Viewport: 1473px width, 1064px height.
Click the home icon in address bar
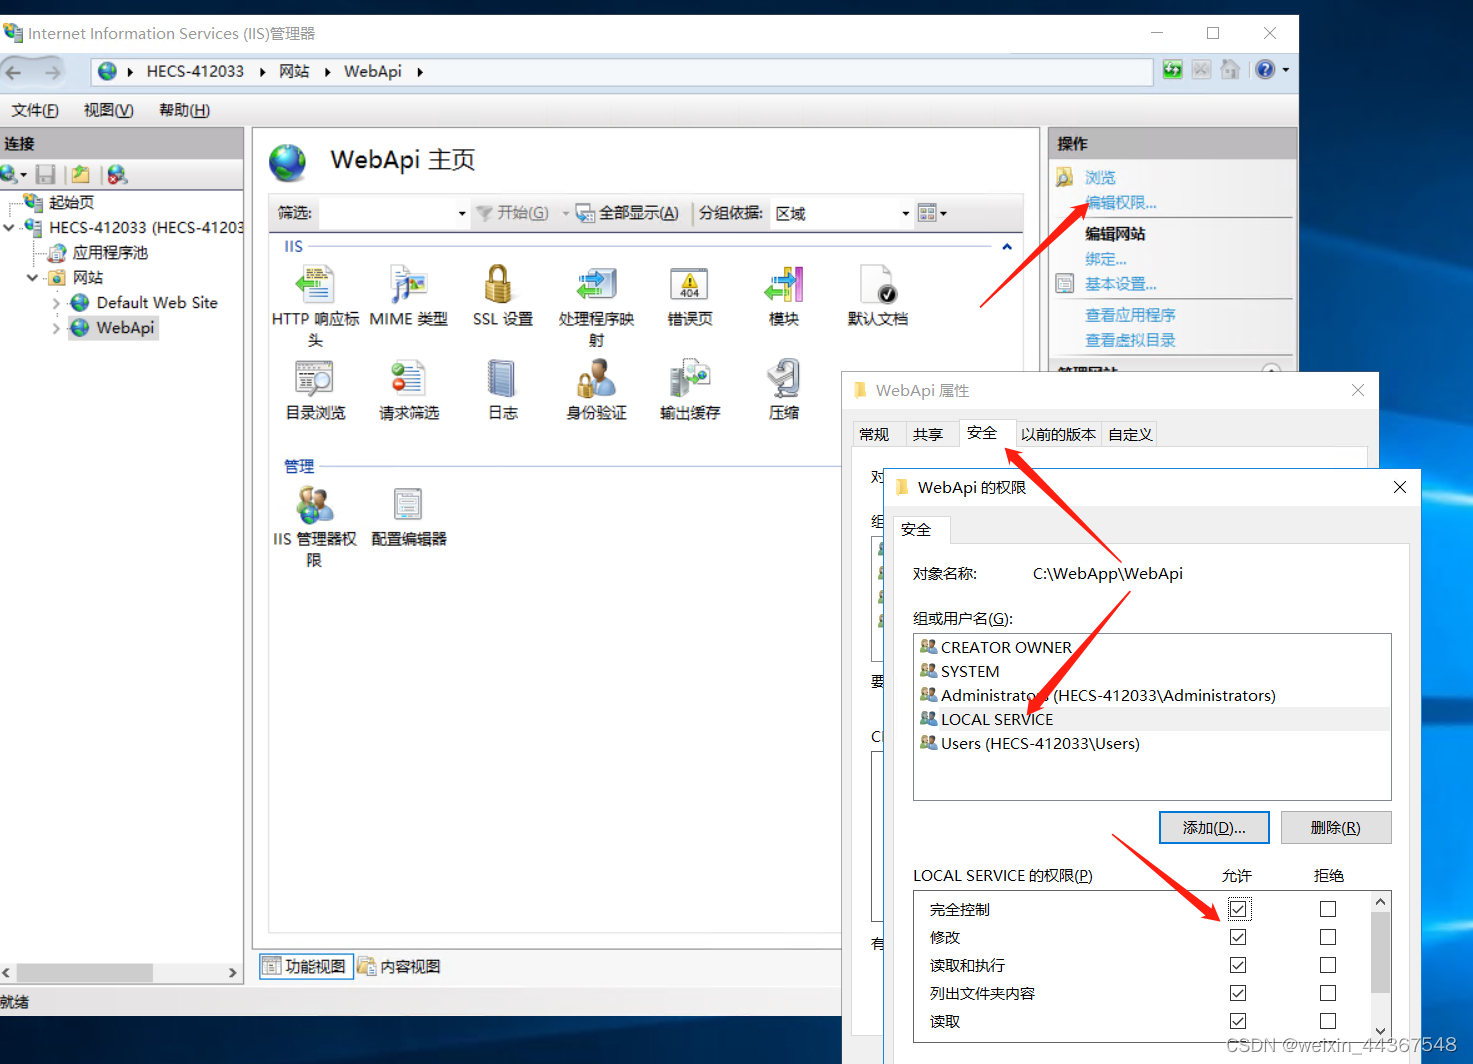point(1230,70)
